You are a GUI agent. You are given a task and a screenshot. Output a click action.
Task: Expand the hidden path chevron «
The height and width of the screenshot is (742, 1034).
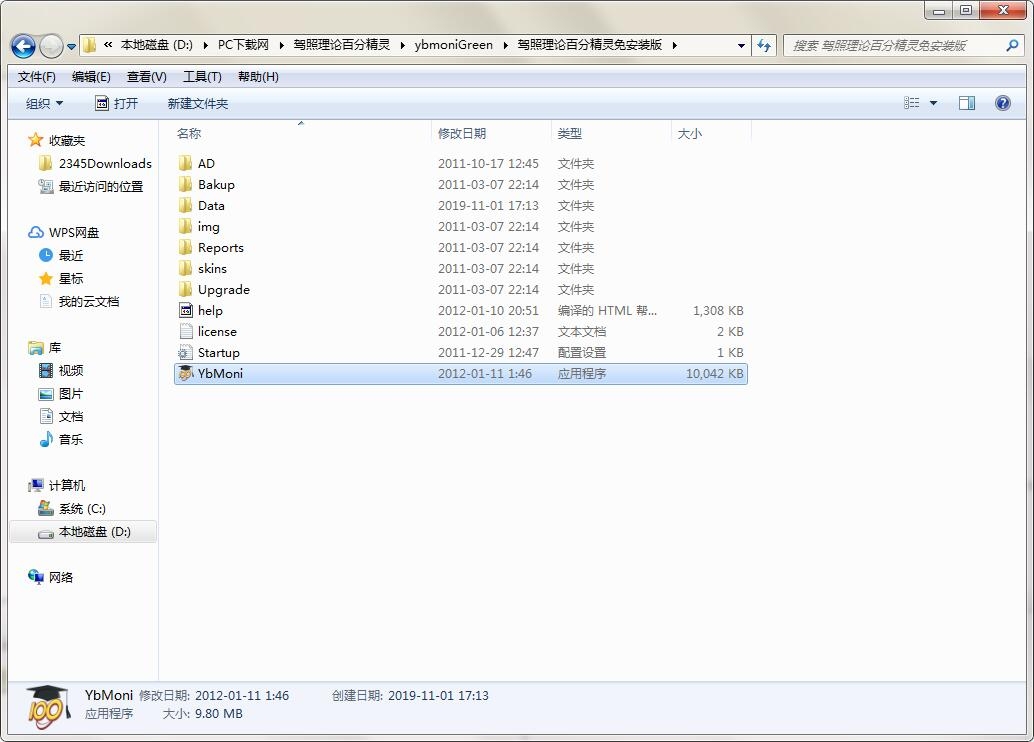click(107, 45)
